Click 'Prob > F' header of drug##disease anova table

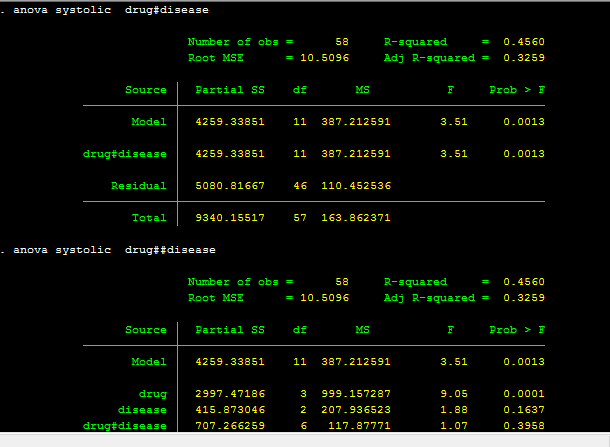[x=517, y=330]
